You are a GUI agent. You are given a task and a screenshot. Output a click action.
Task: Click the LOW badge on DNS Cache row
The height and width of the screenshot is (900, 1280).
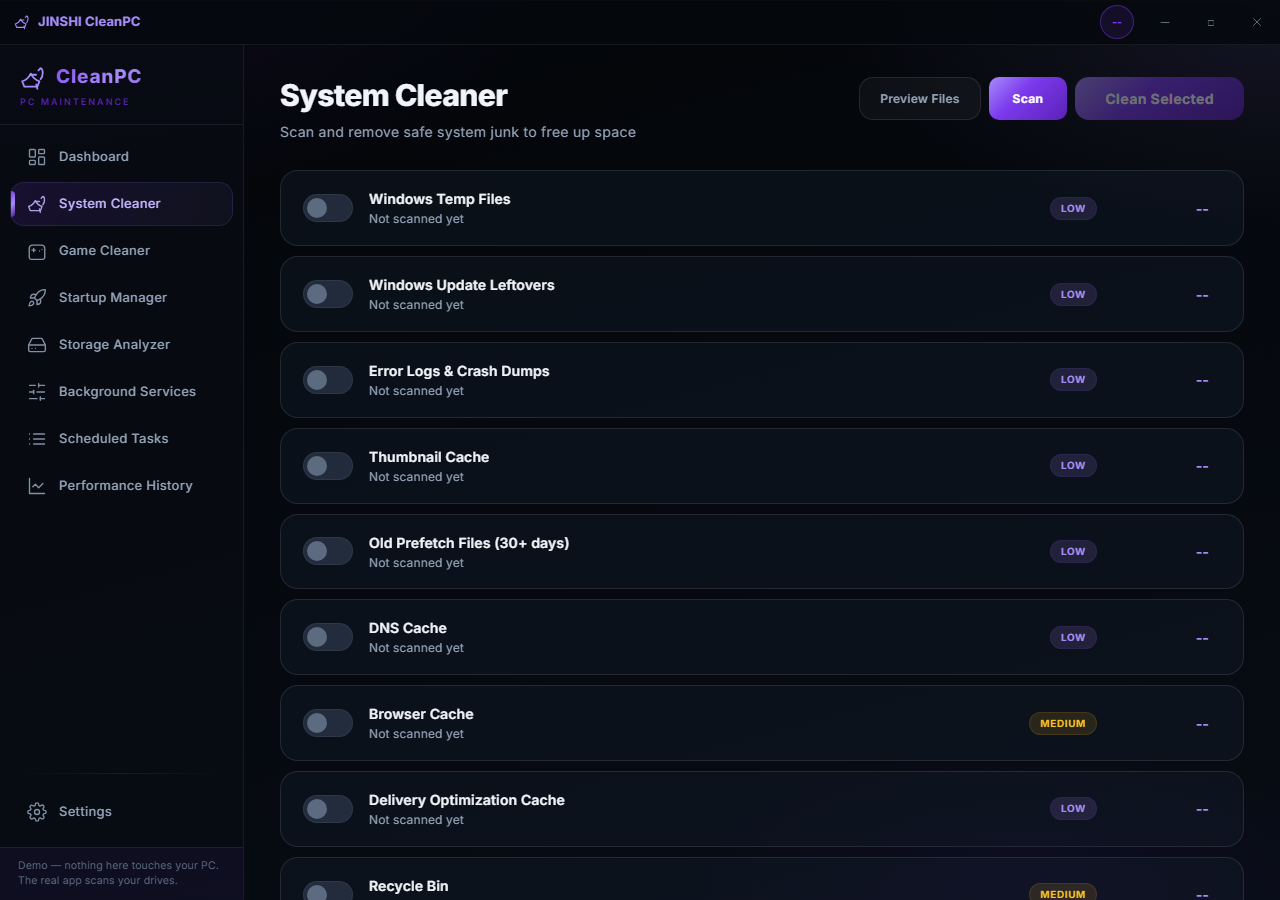[x=1073, y=637]
